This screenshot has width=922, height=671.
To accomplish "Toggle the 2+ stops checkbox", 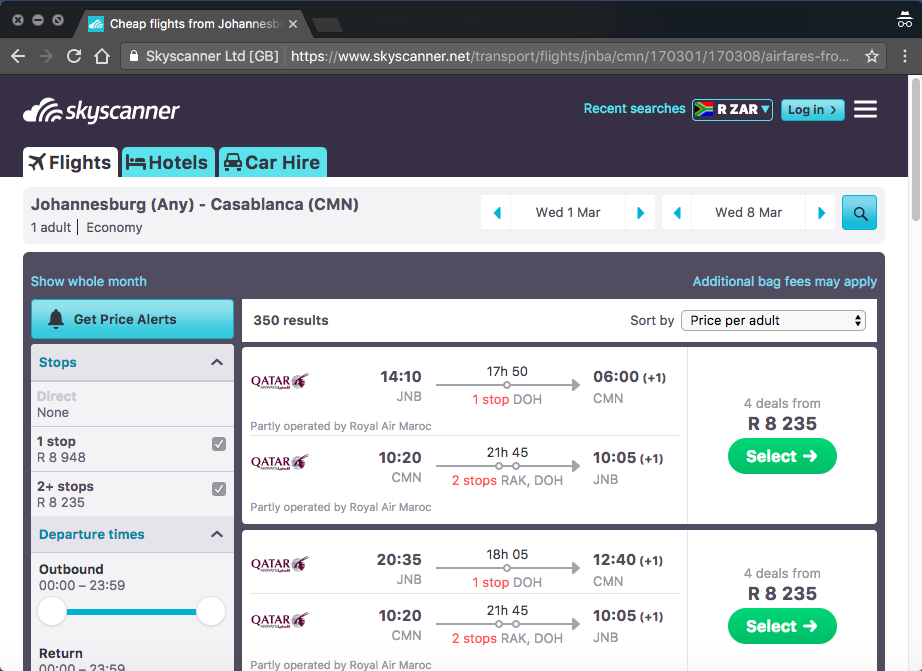I will [x=219, y=489].
